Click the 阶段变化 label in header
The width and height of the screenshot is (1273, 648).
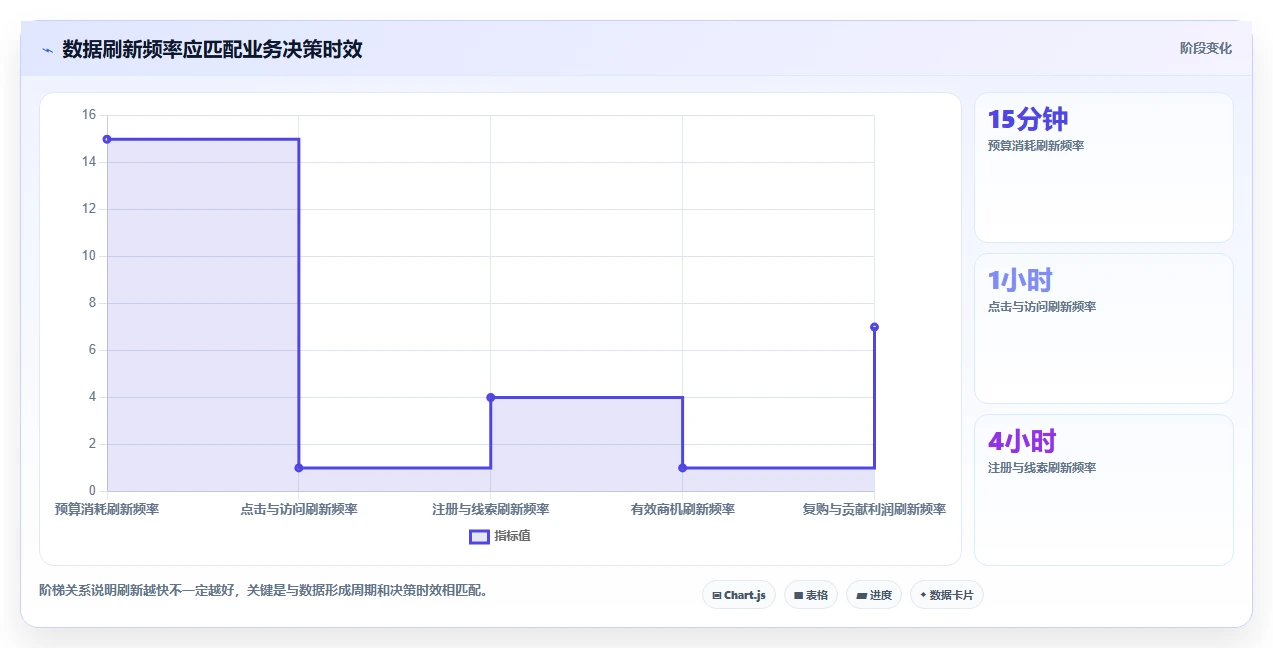(1205, 48)
